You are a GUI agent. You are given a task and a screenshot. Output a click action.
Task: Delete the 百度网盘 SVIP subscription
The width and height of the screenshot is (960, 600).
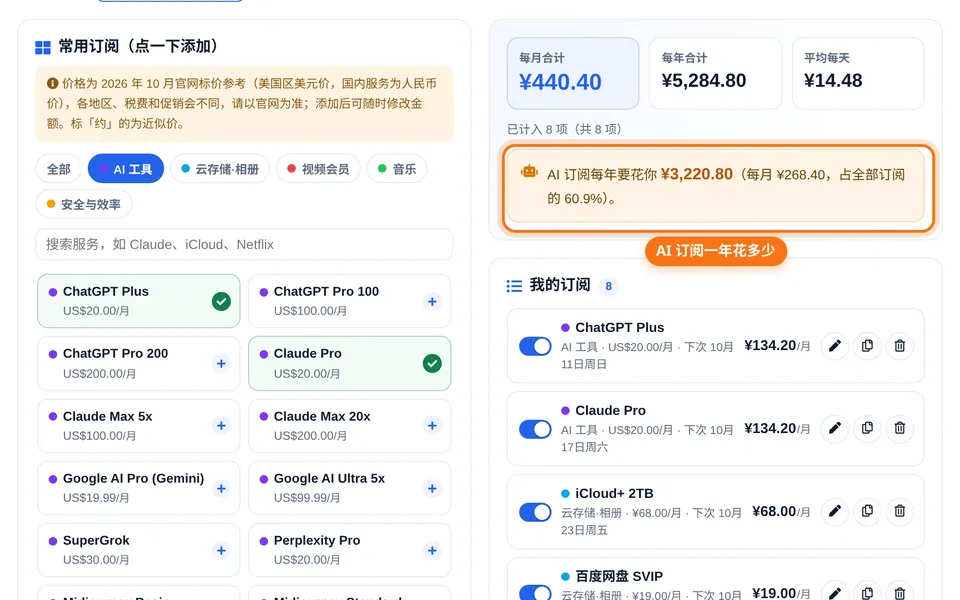coord(899,593)
